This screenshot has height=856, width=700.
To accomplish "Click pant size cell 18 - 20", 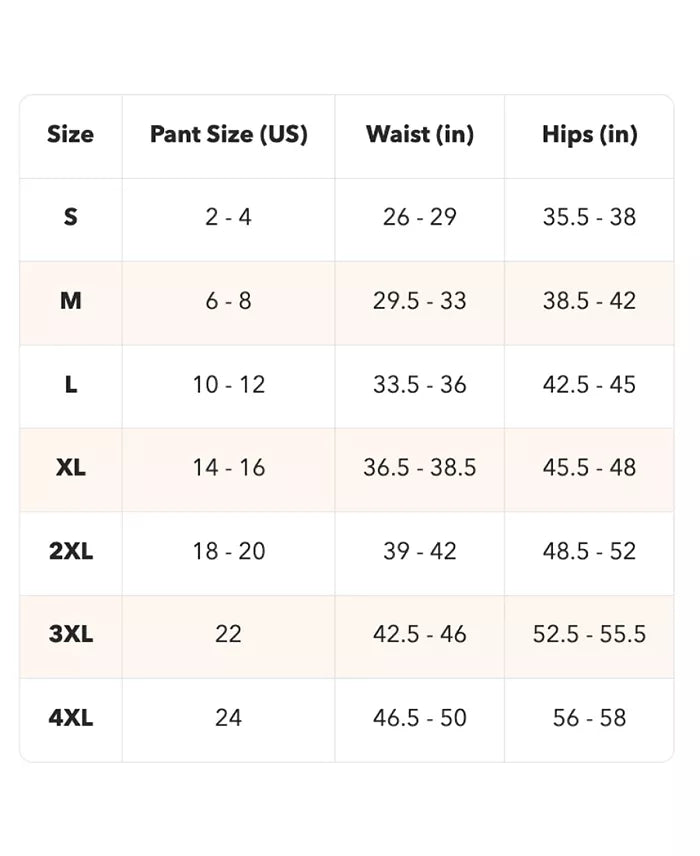I will click(x=229, y=551).
